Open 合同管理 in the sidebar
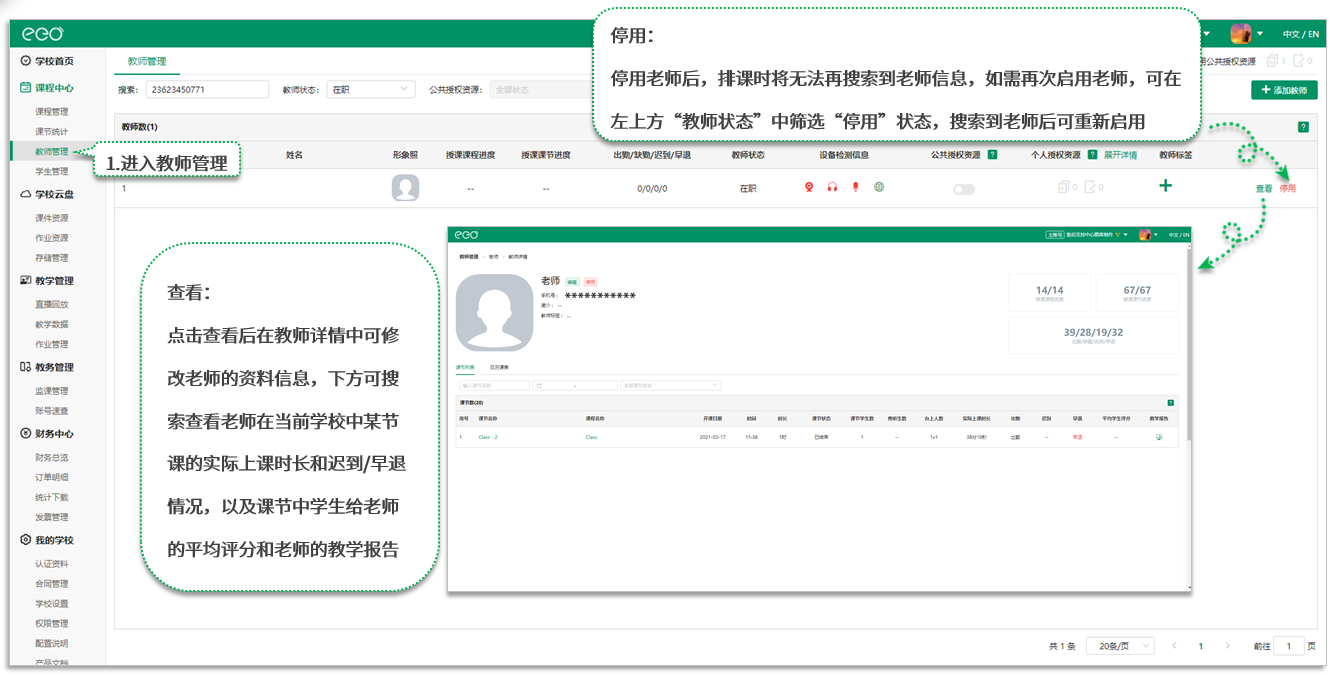The height and width of the screenshot is (675, 1341). point(52,583)
